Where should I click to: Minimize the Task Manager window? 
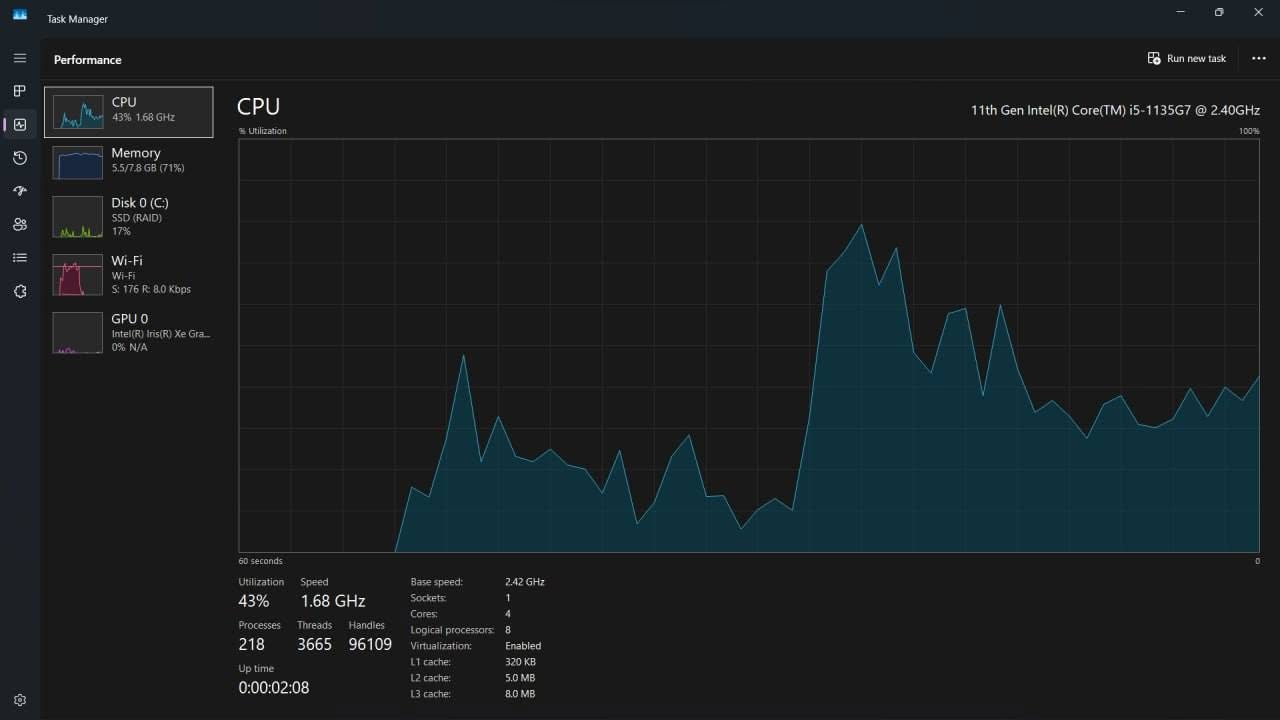tap(1180, 12)
